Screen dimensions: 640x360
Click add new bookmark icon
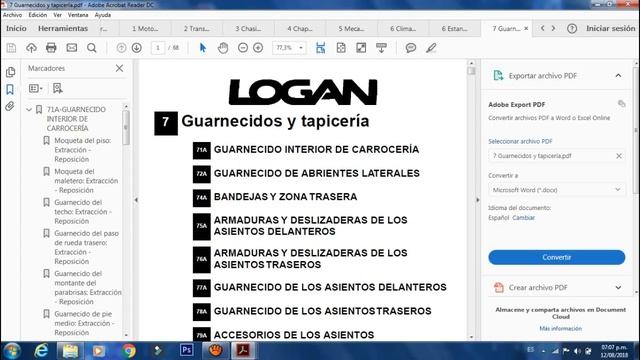click(x=58, y=88)
